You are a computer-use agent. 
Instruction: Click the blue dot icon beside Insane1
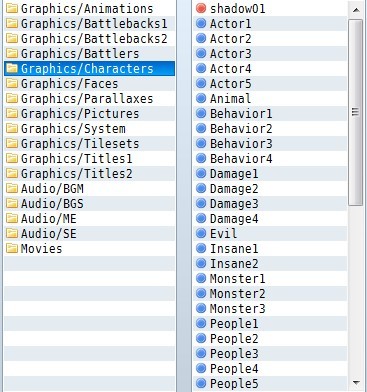click(201, 248)
